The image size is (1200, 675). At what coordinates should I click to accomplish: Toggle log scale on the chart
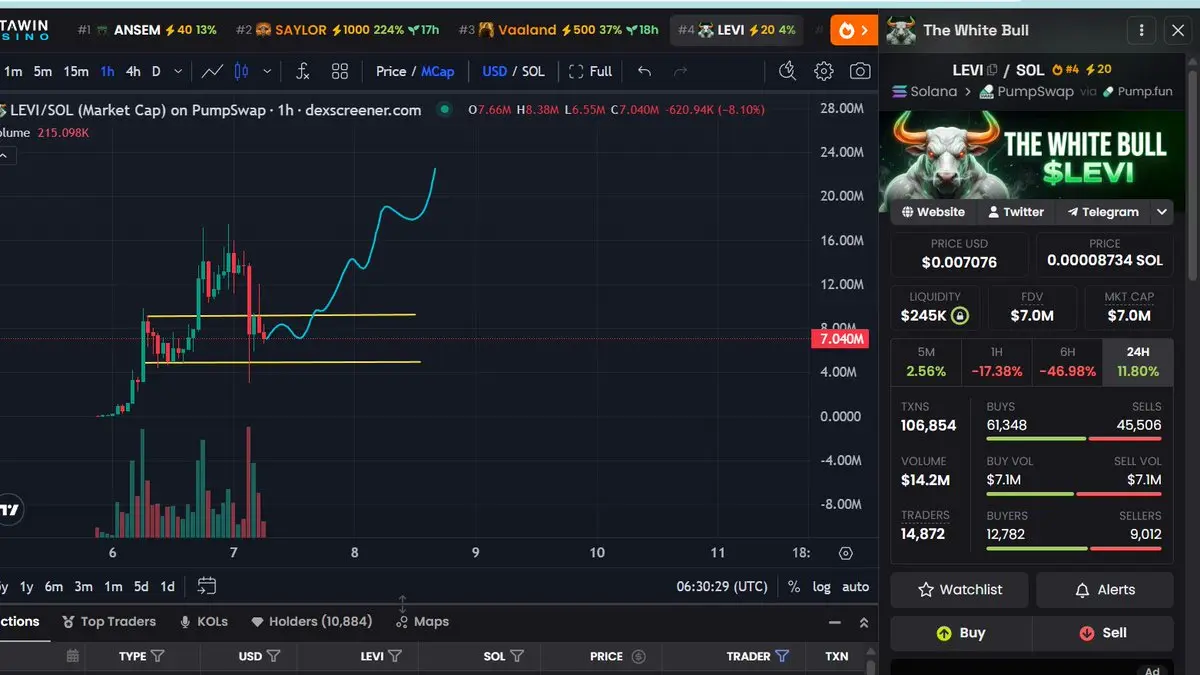822,587
